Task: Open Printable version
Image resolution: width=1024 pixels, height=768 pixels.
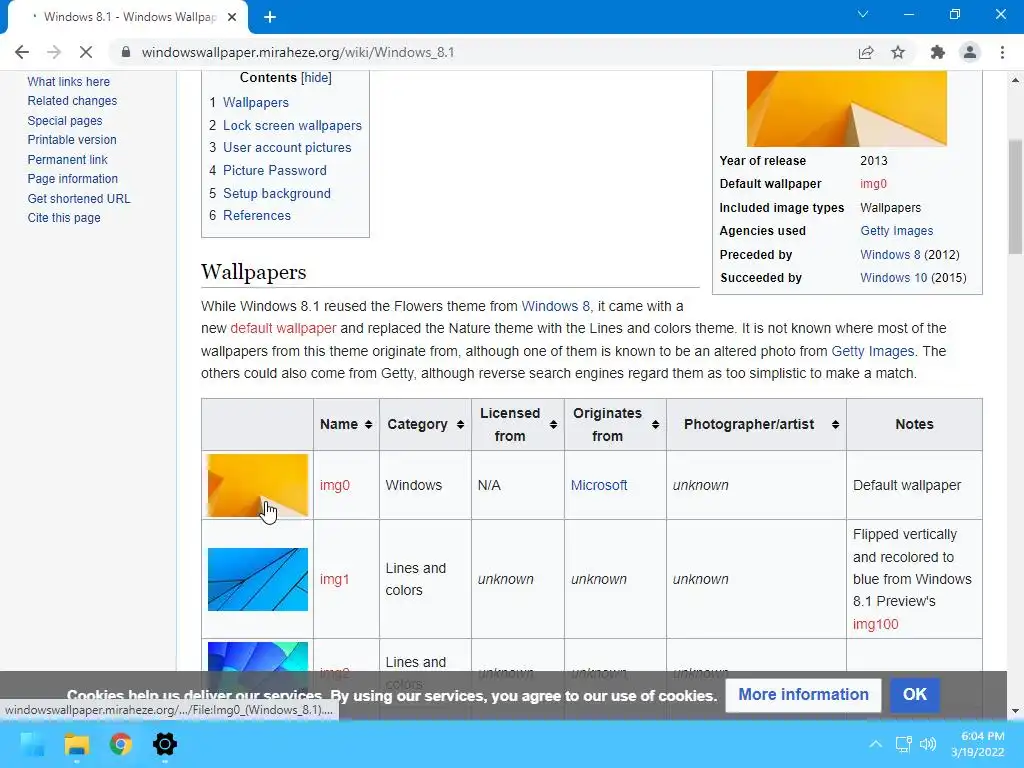Action: (x=72, y=140)
